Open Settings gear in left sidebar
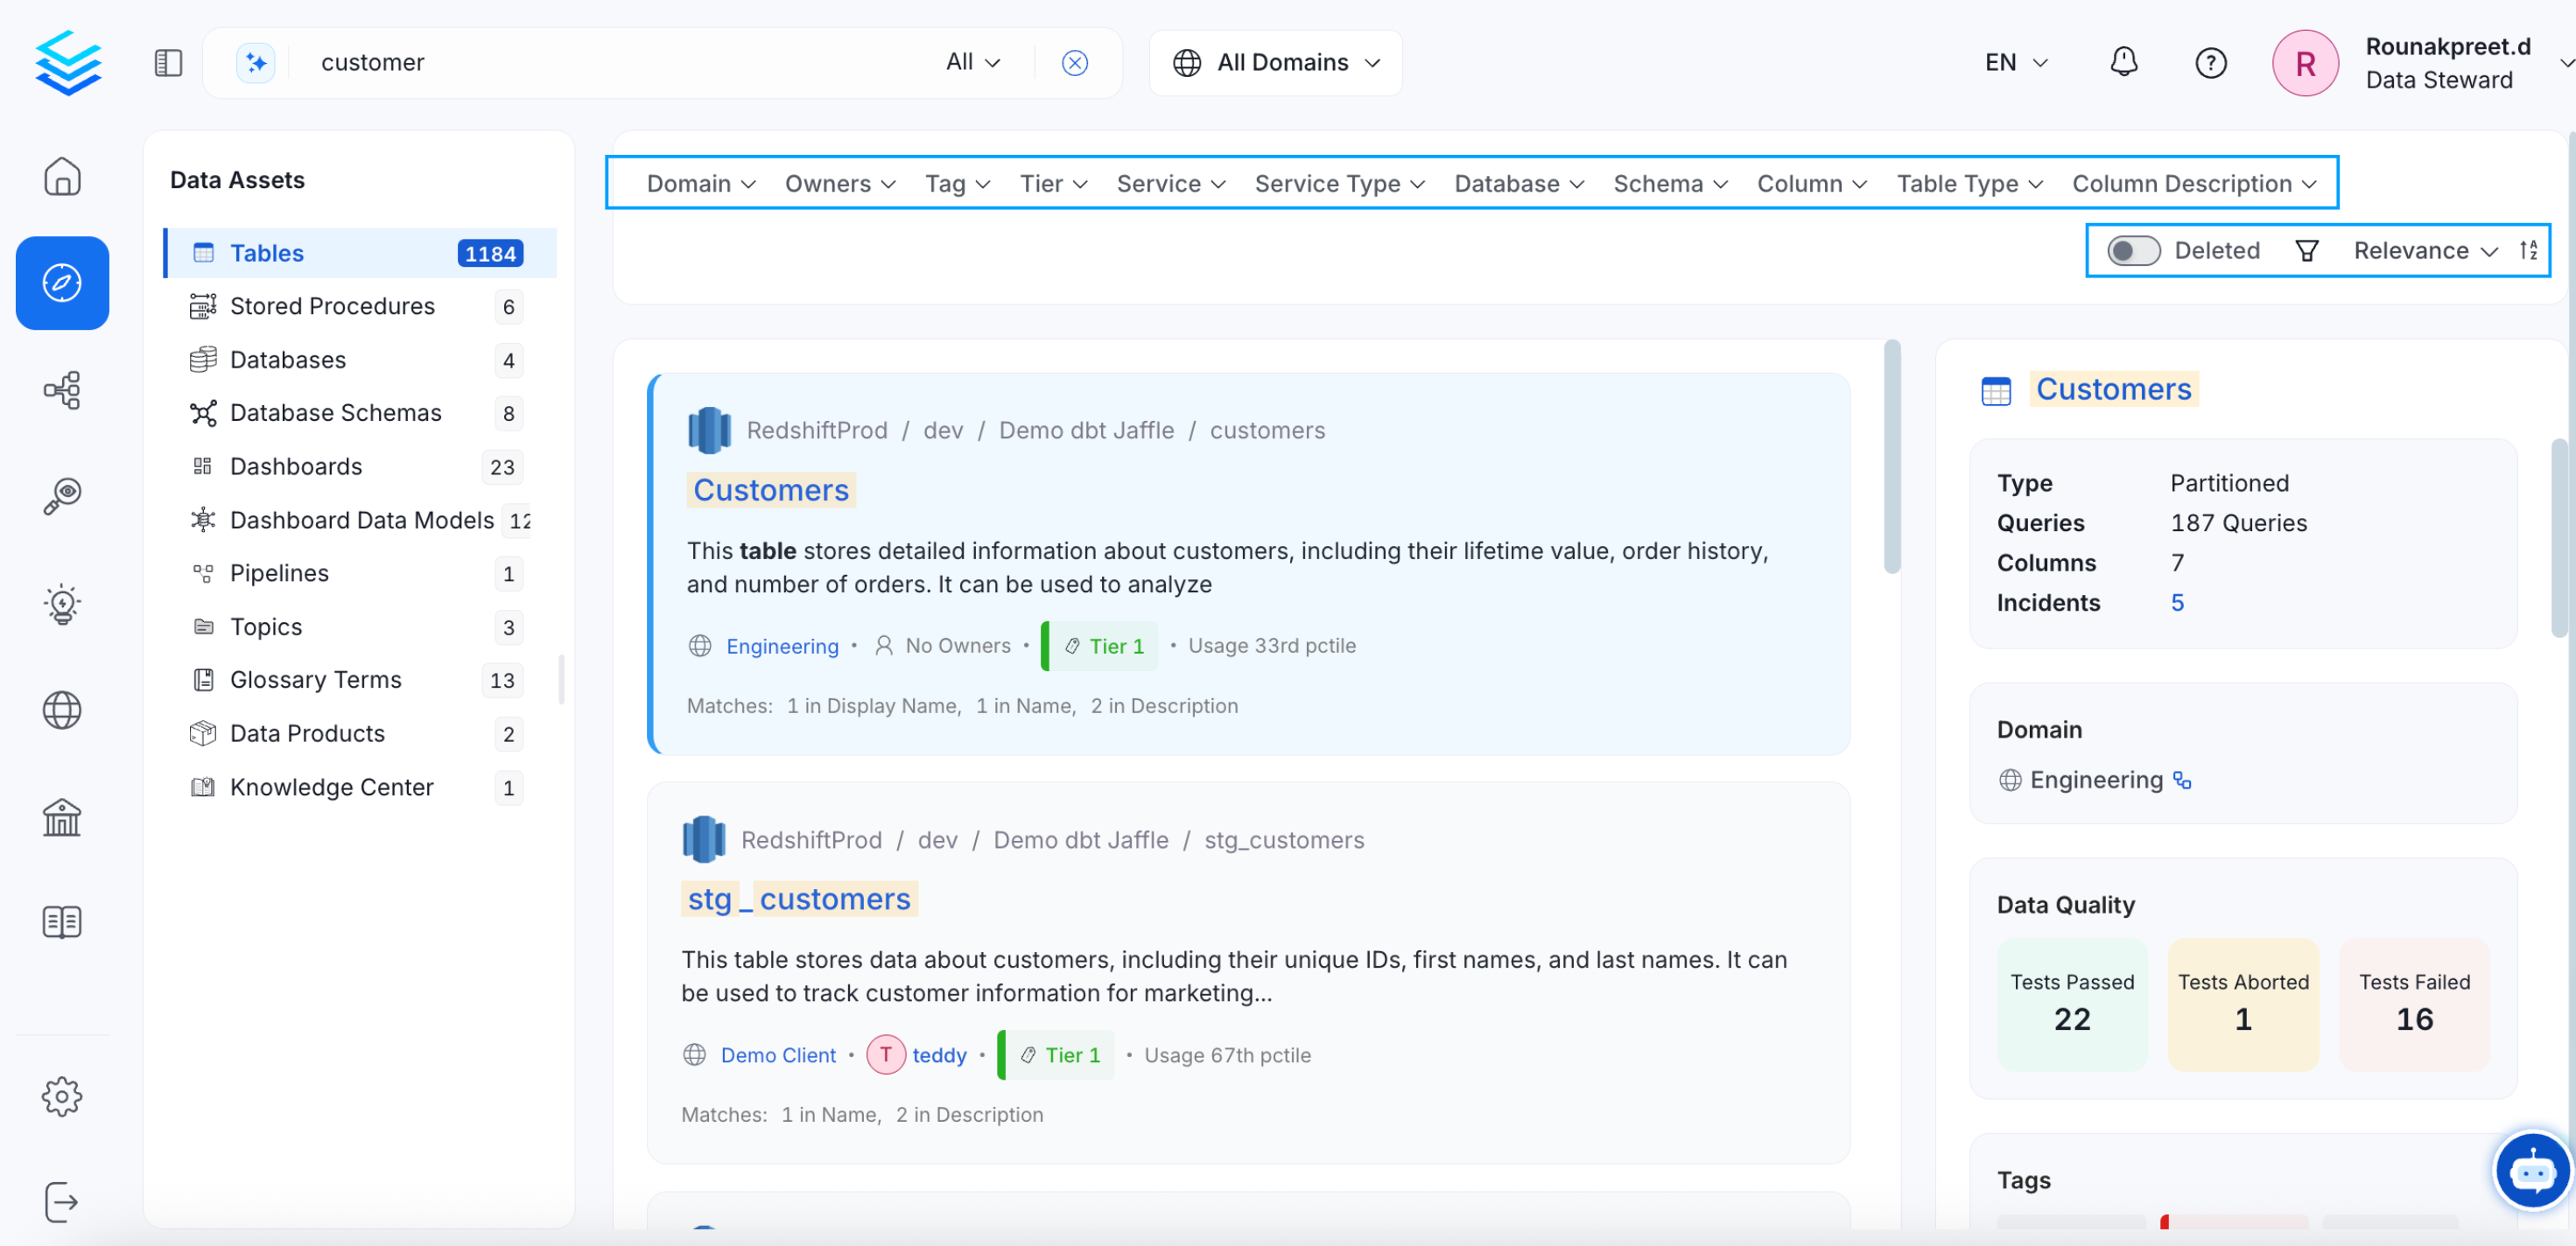The width and height of the screenshot is (2576, 1246). click(x=62, y=1097)
